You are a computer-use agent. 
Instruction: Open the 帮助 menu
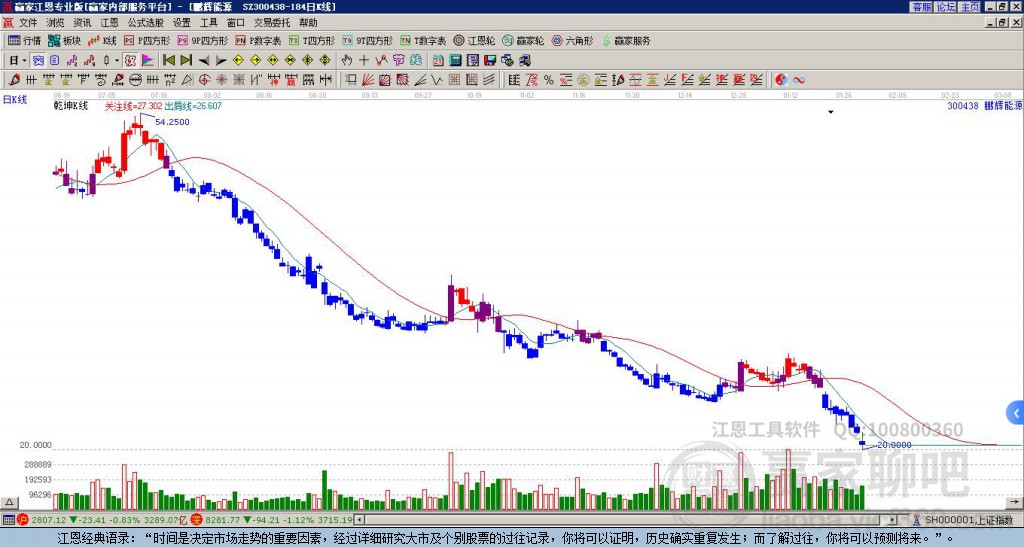(308, 23)
